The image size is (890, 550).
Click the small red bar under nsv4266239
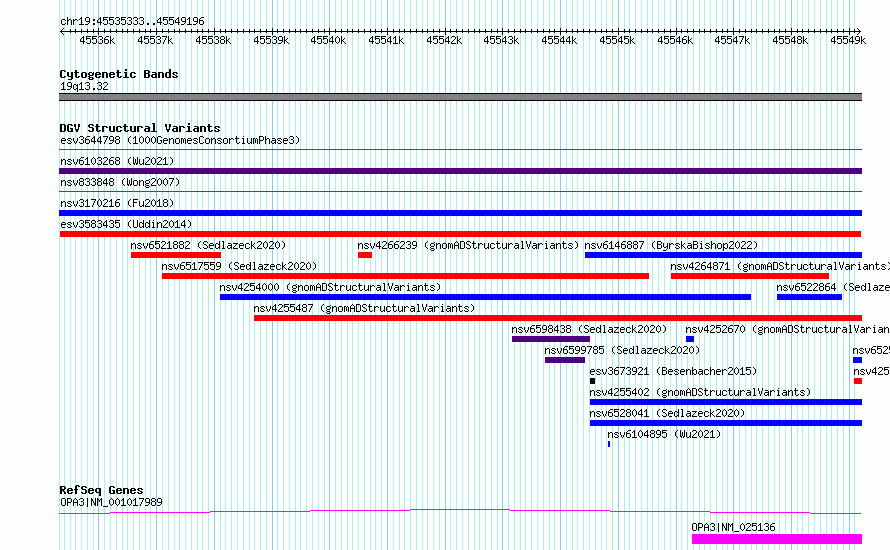(365, 255)
